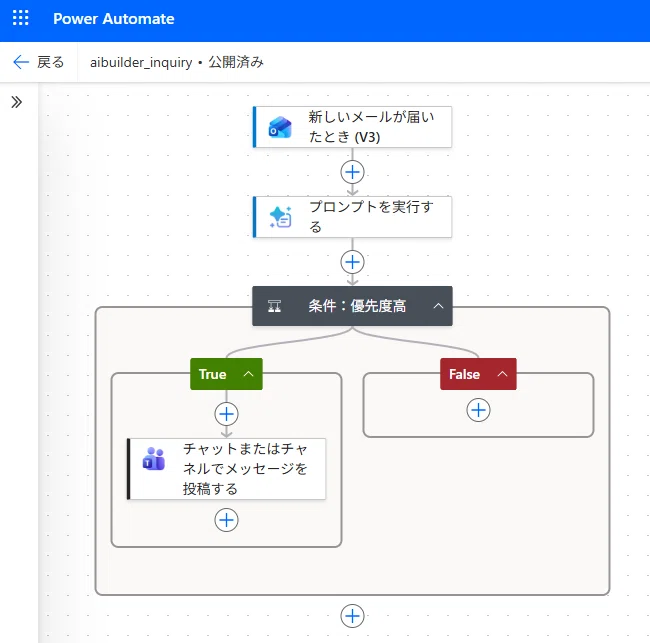650x643 pixels.
Task: Add a step after the condition block
Action: pos(352,616)
